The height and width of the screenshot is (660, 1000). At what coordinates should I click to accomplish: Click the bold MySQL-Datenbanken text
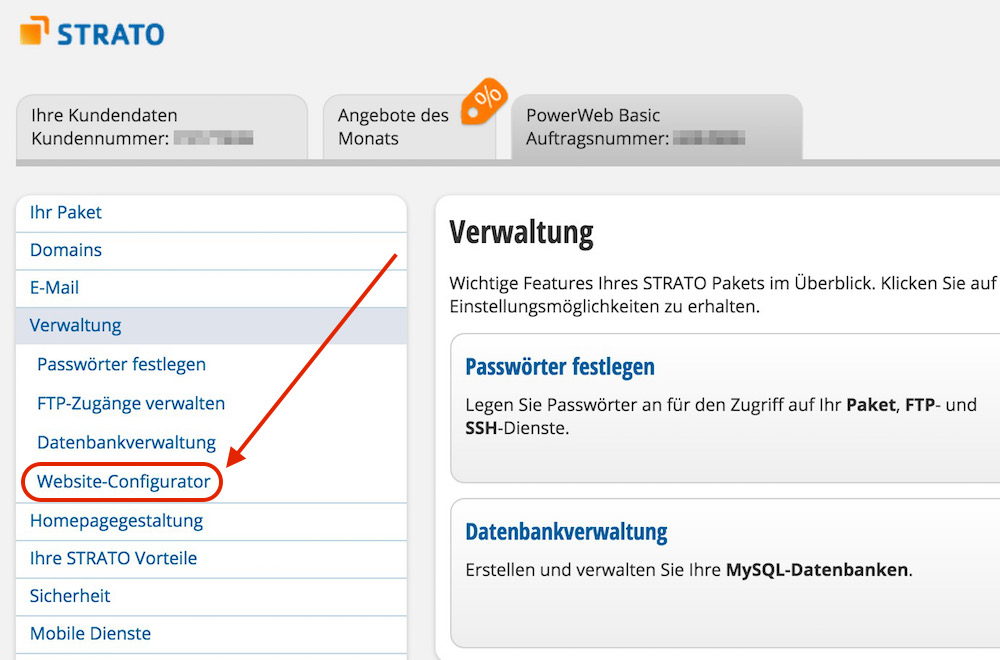pyautogui.click(x=817, y=570)
